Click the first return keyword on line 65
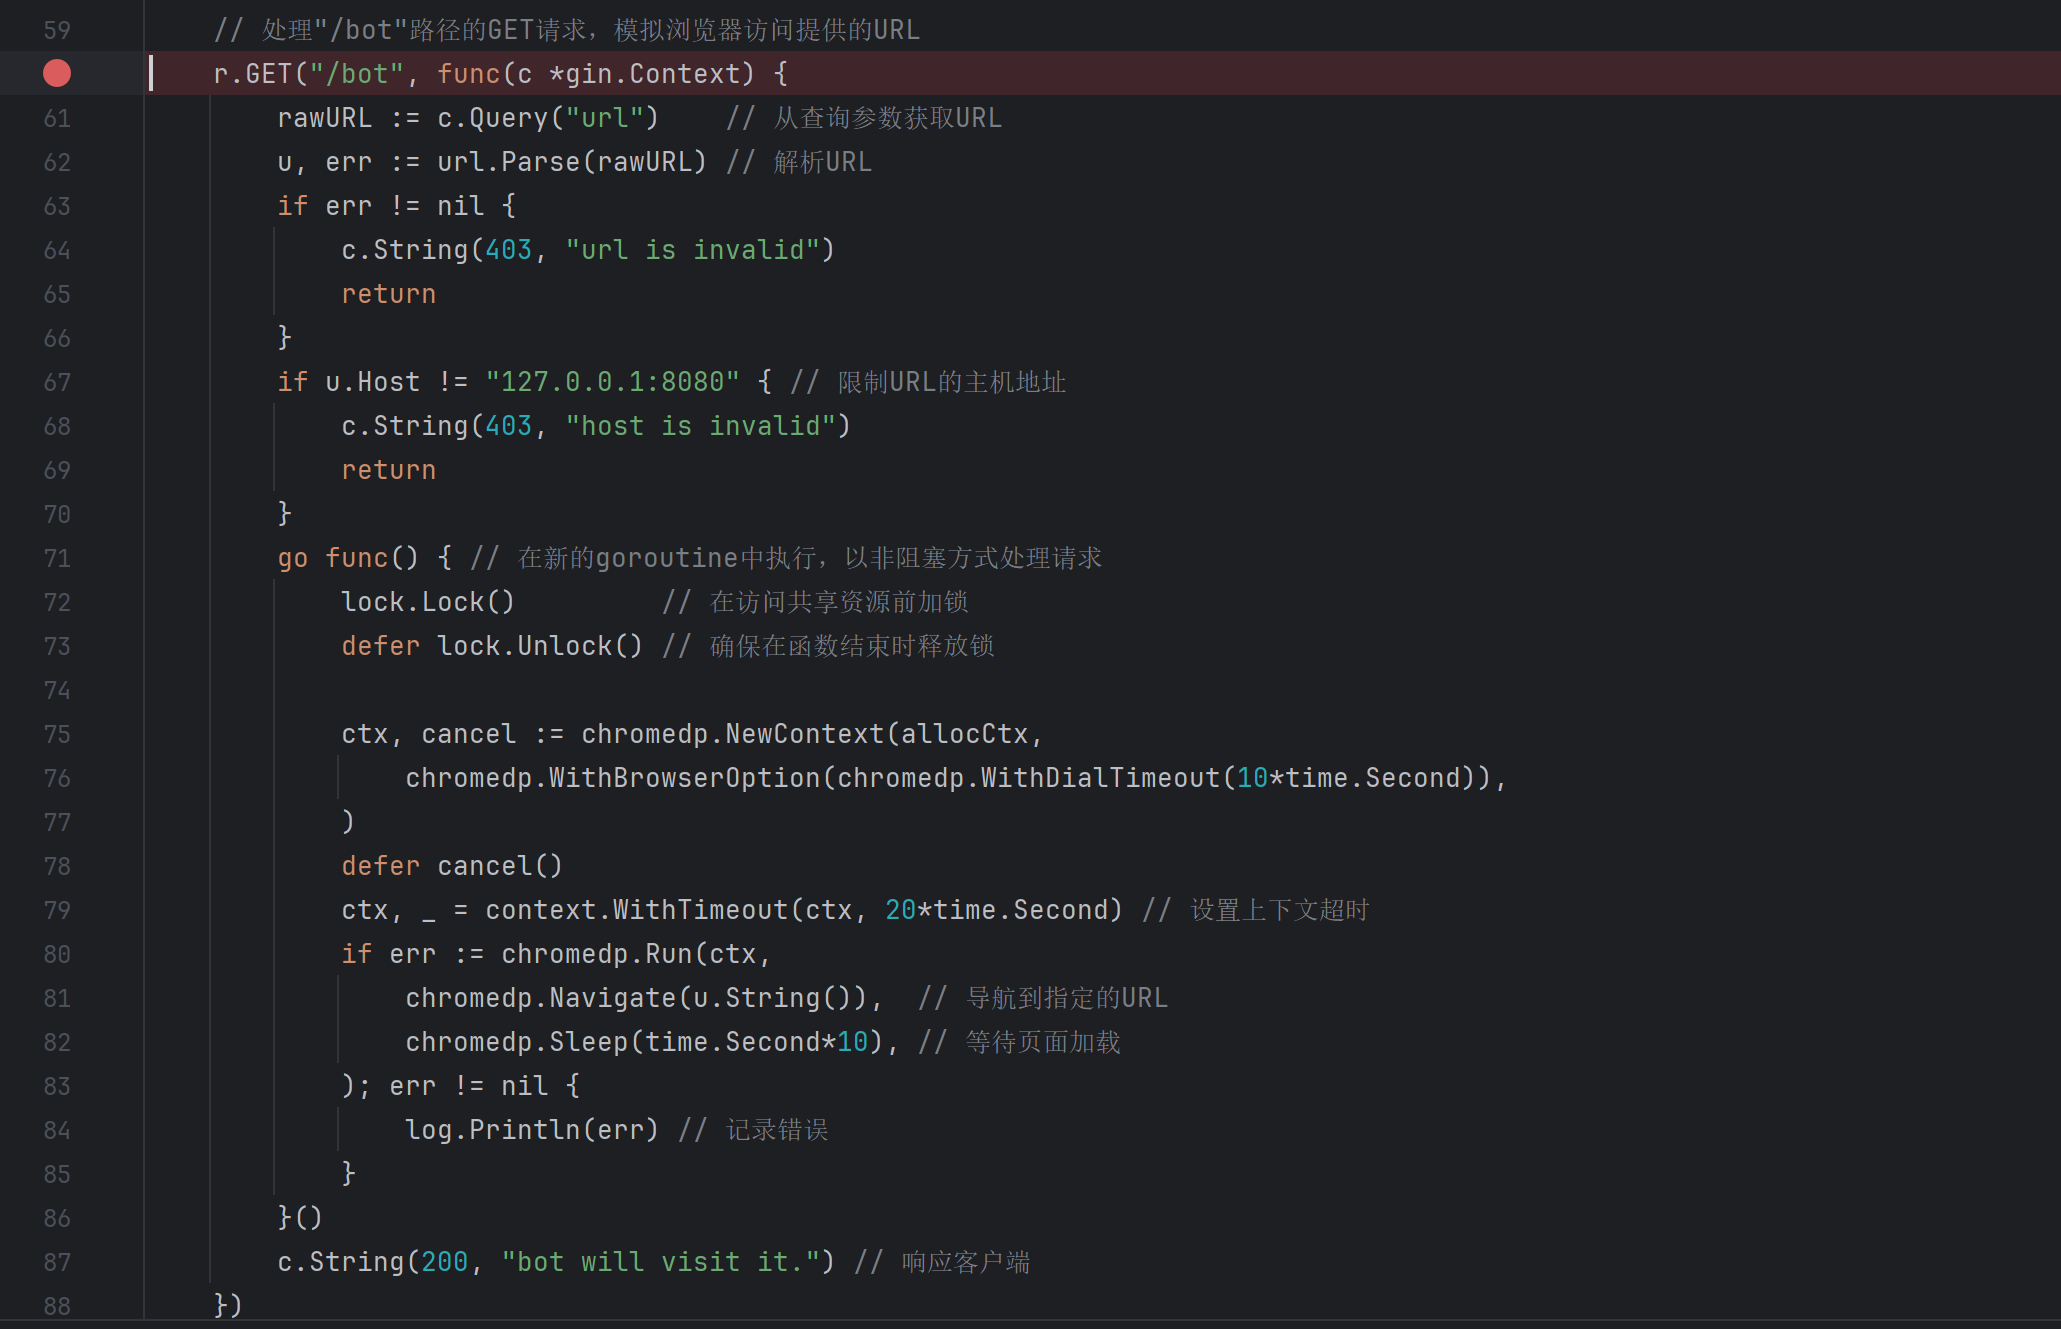Image resolution: width=2061 pixels, height=1329 pixels. click(389, 294)
